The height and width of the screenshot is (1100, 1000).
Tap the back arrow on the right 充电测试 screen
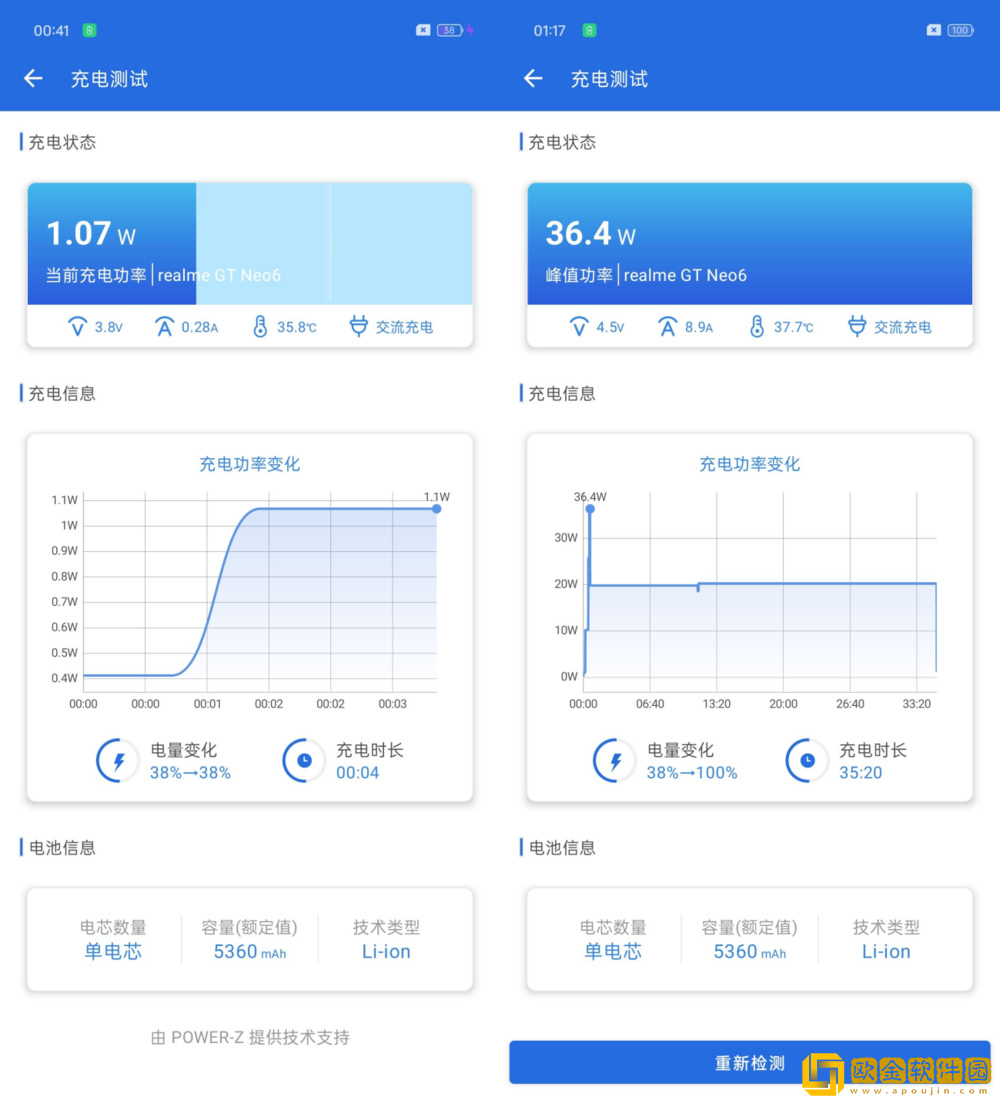coord(533,78)
